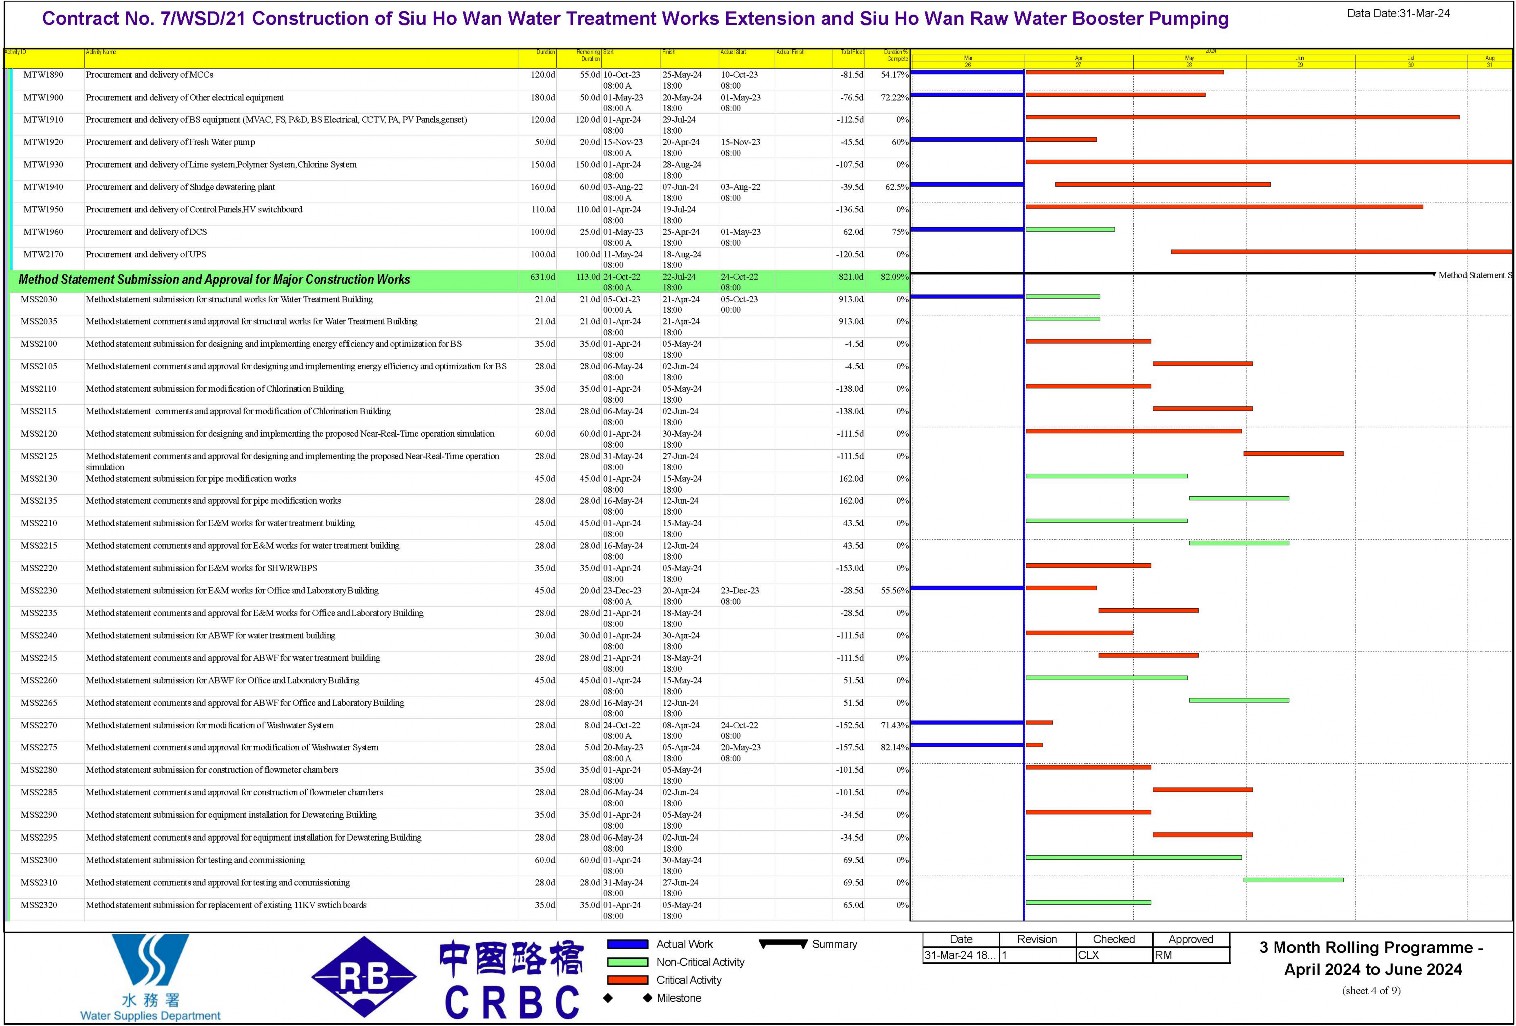This screenshot has height=1026, width=1516.
Task: Click the CRBC Chinese-character company logo
Action: tap(512, 979)
